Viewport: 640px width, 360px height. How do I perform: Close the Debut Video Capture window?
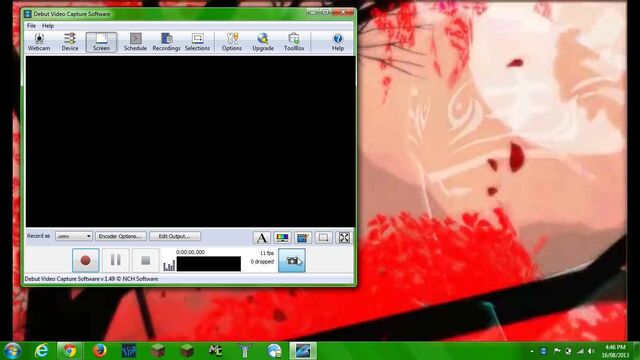[344, 13]
